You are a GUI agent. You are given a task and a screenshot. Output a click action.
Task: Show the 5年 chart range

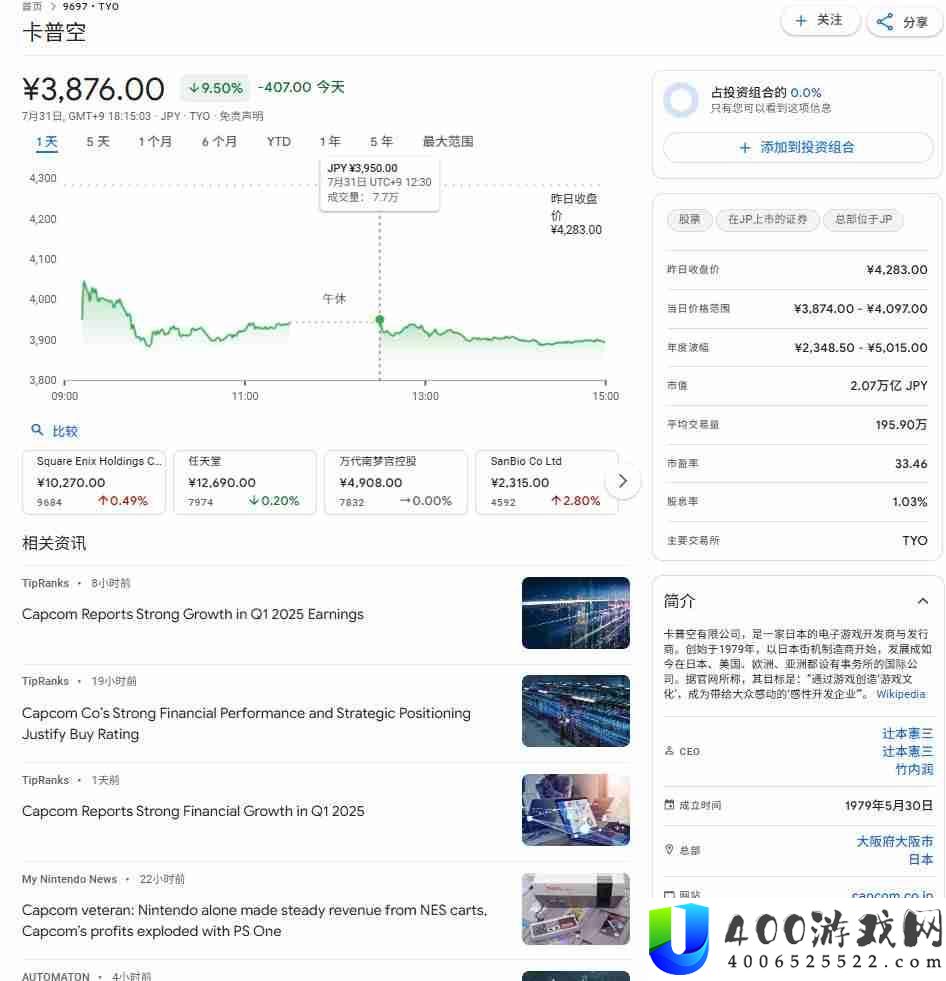pos(381,142)
